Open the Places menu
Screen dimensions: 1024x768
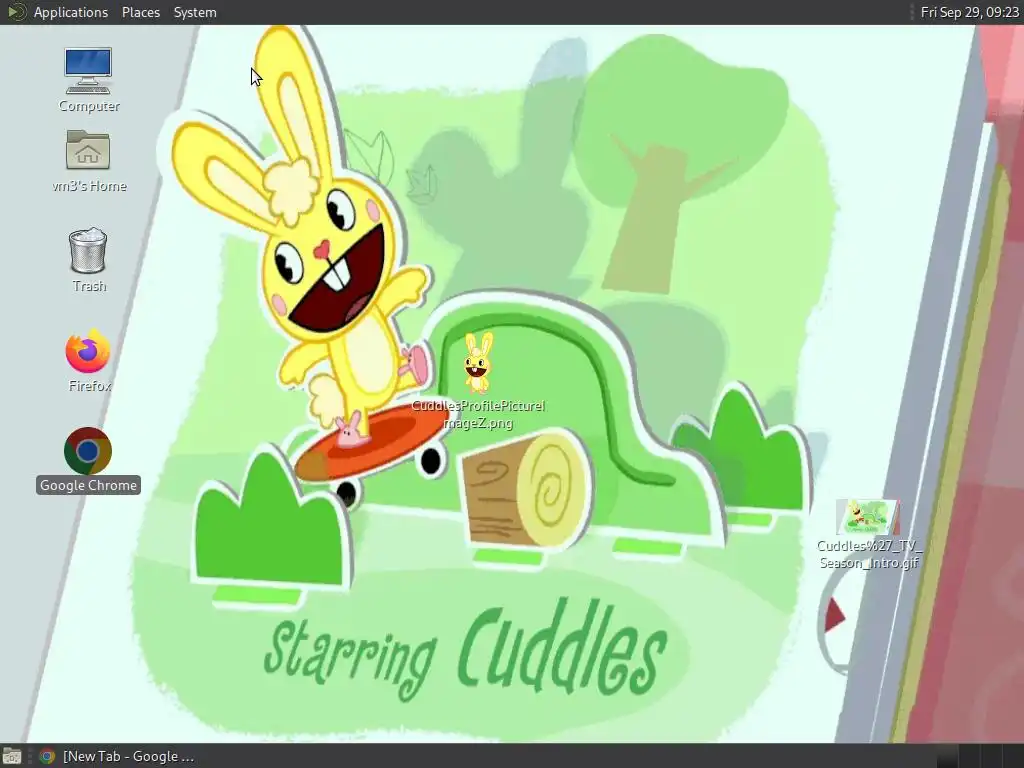[x=141, y=12]
